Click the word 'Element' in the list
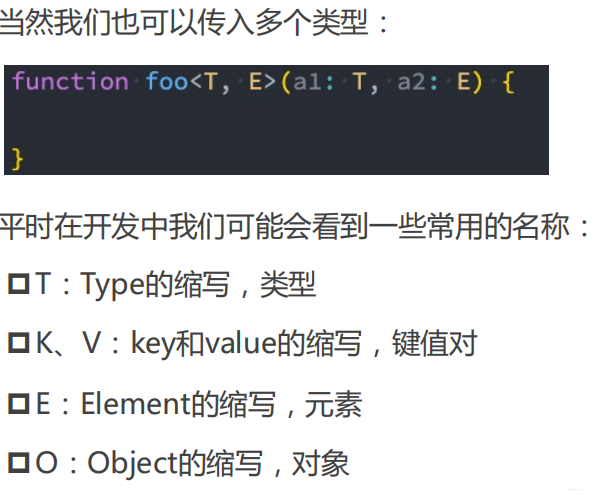 (x=135, y=404)
